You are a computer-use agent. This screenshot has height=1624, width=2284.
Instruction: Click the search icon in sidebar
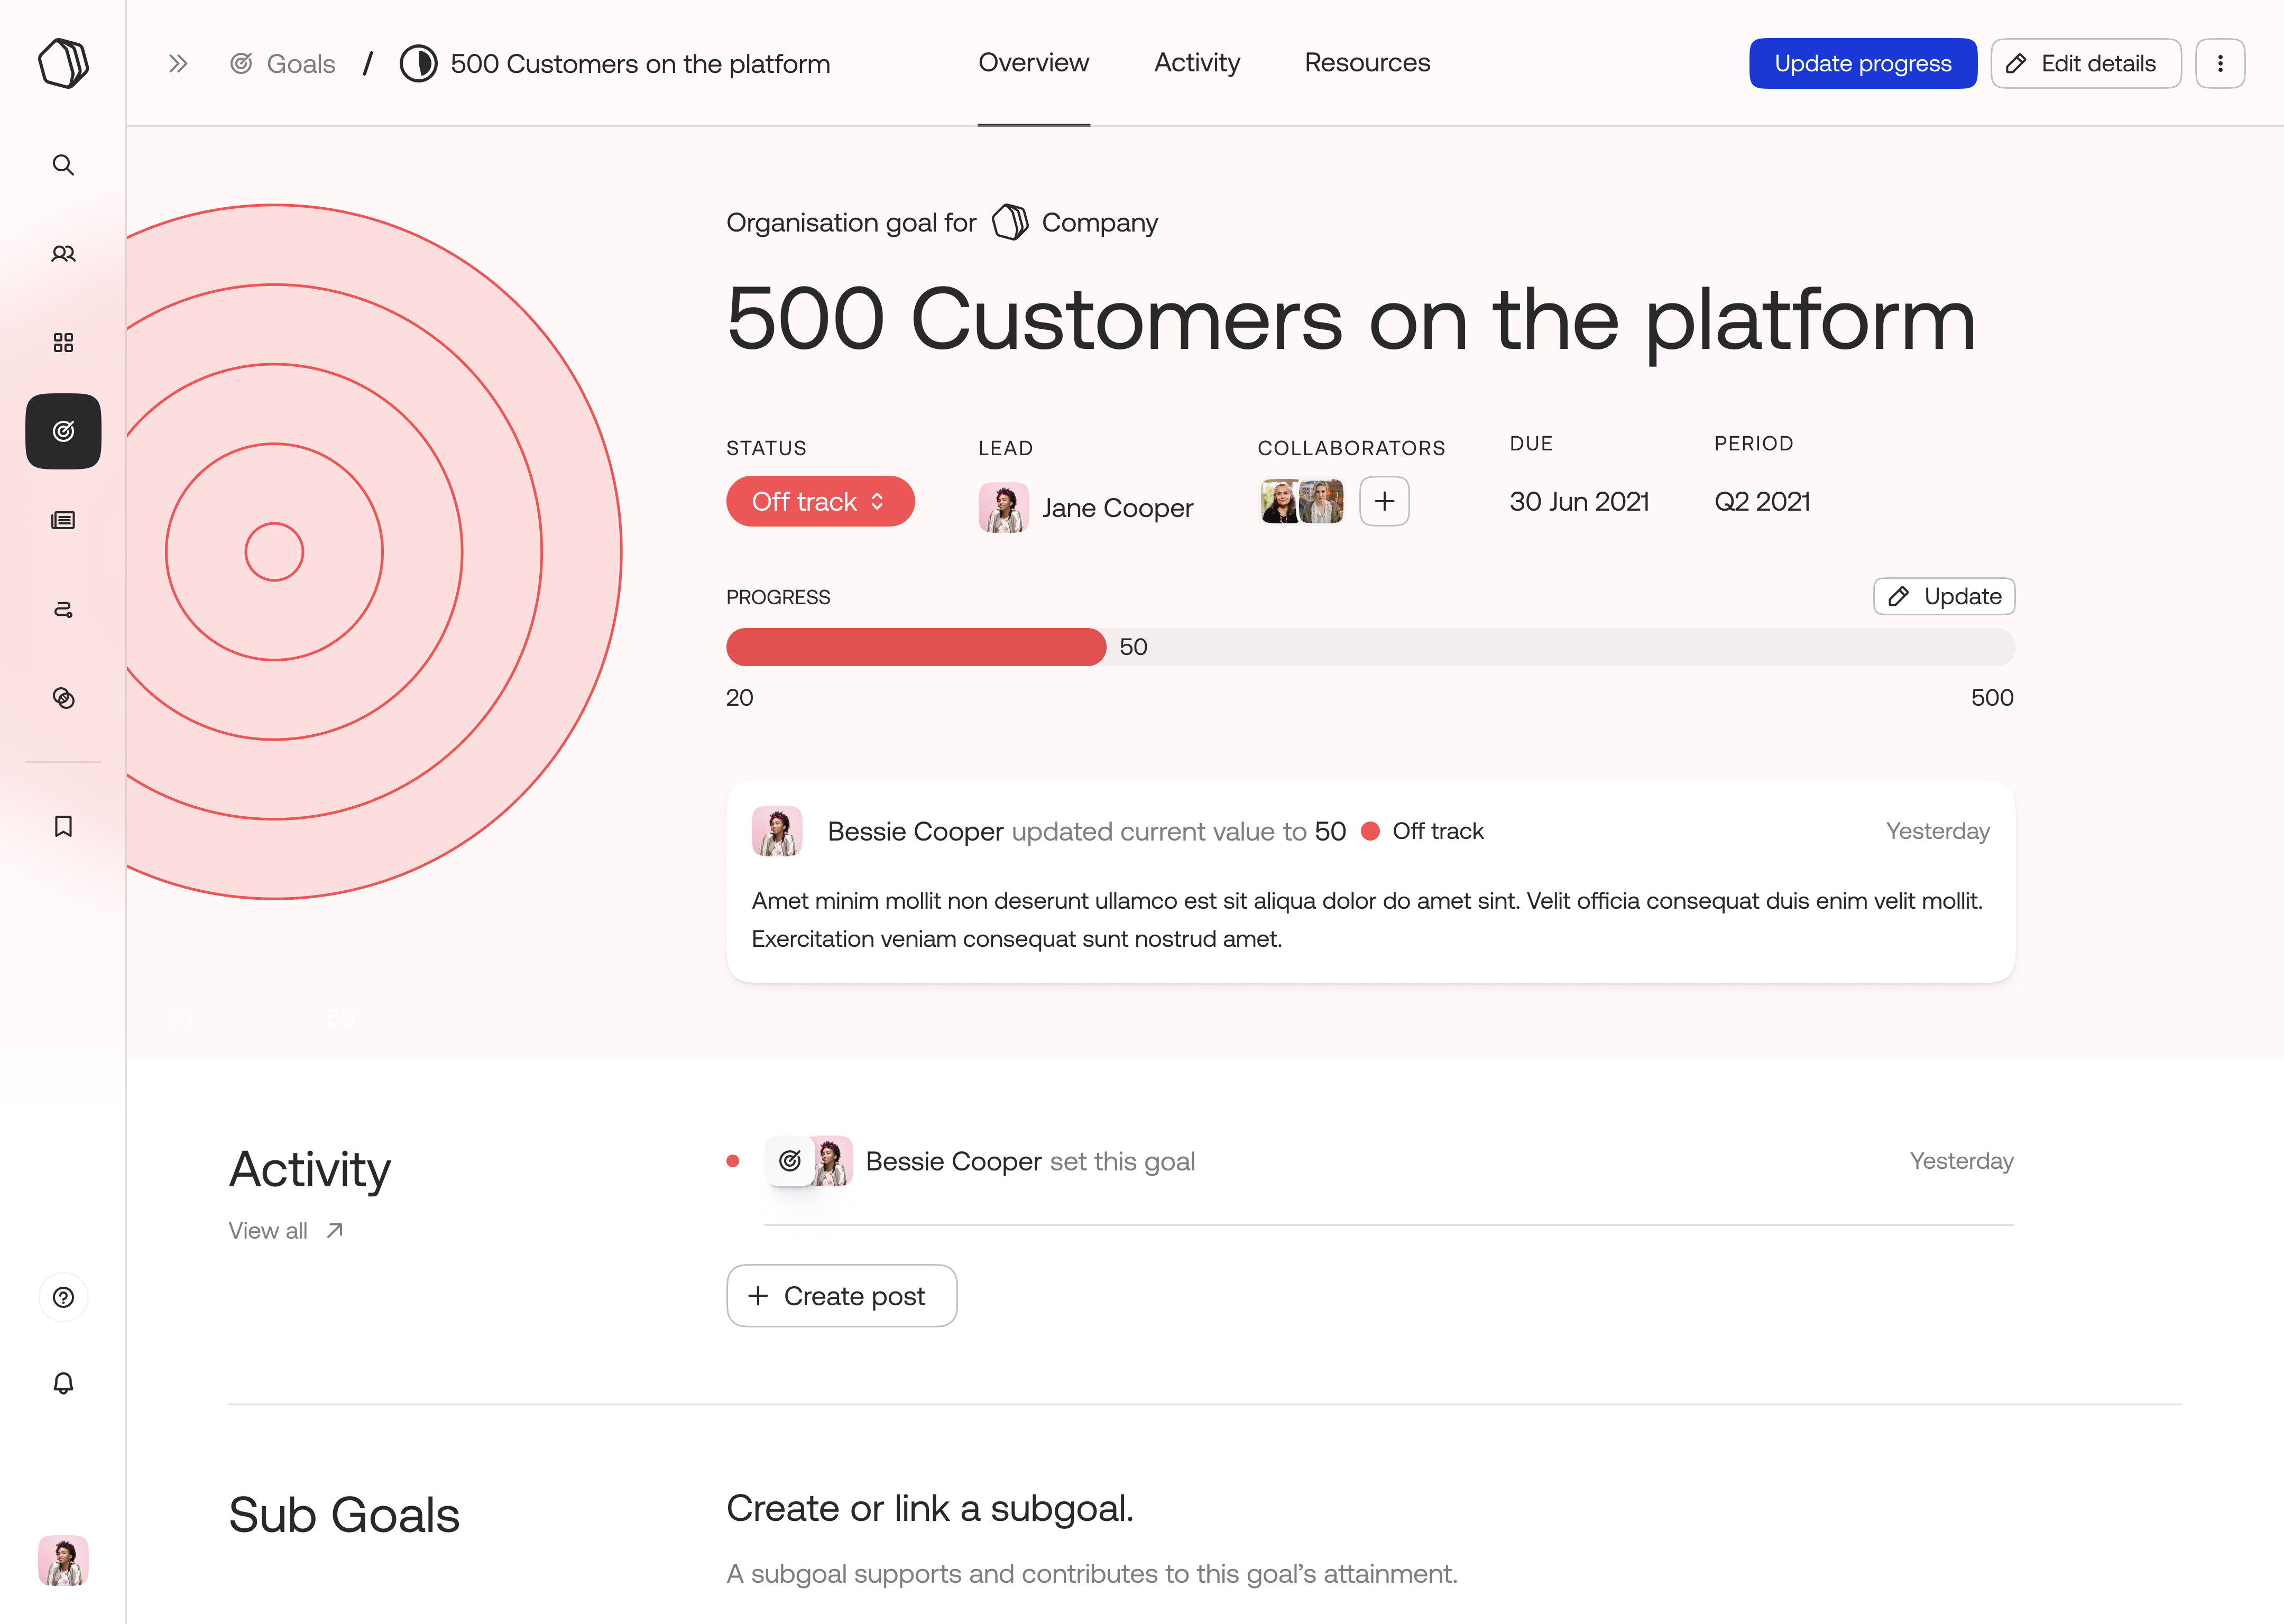point(63,165)
